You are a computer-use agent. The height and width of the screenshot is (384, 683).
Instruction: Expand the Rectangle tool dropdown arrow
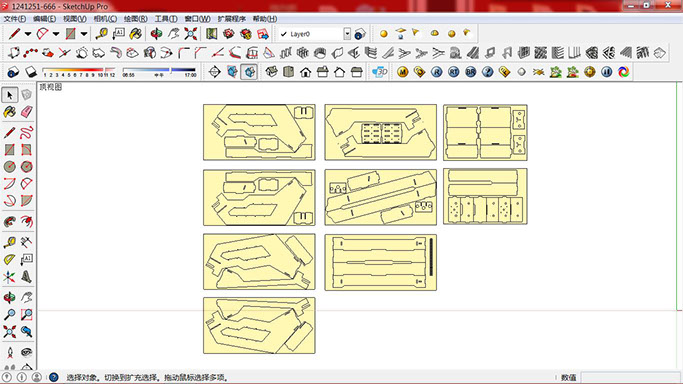point(84,34)
